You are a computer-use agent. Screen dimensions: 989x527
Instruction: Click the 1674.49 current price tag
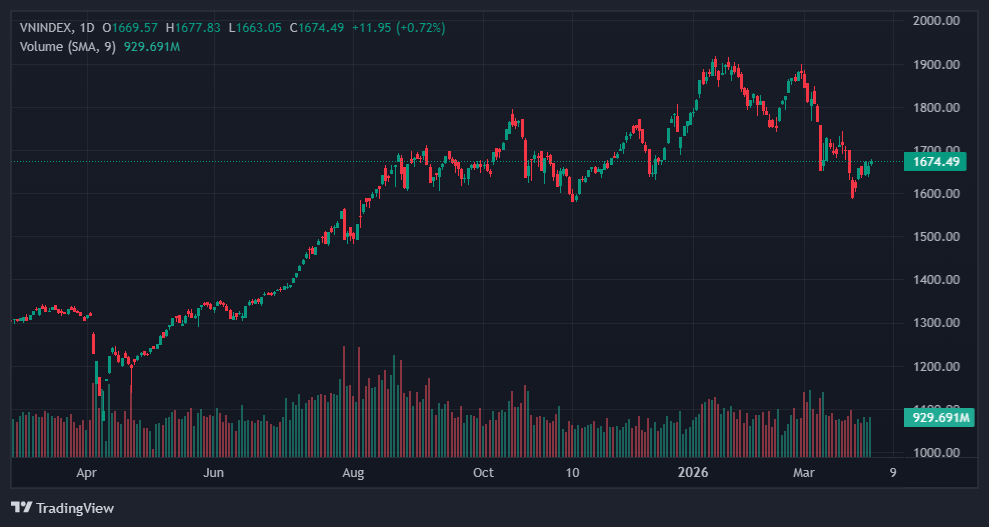tap(936, 162)
